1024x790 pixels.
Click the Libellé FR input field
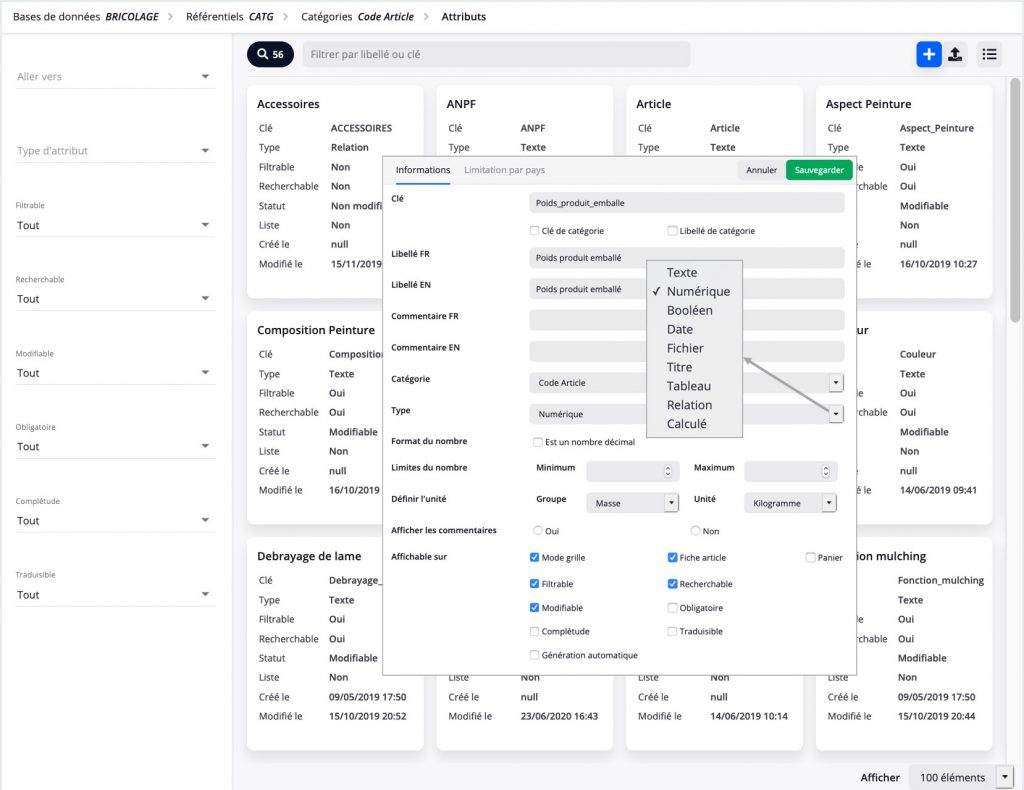click(686, 258)
